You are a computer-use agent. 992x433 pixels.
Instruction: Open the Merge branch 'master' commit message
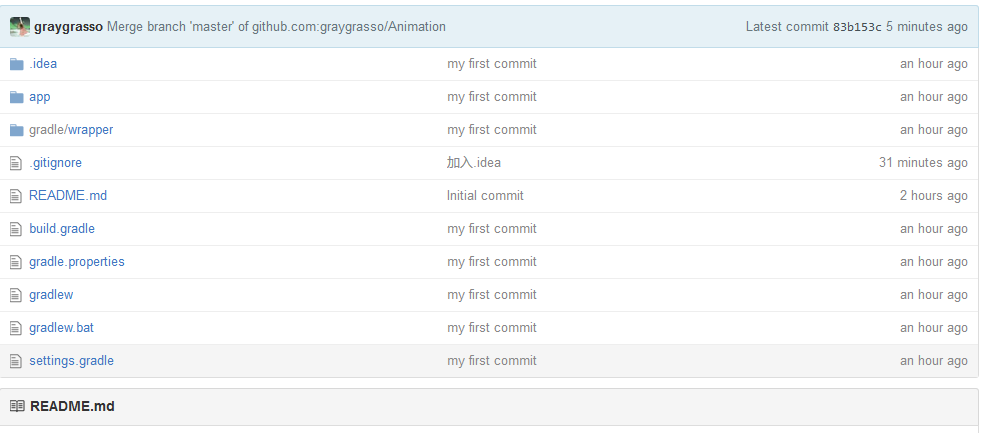[276, 27]
